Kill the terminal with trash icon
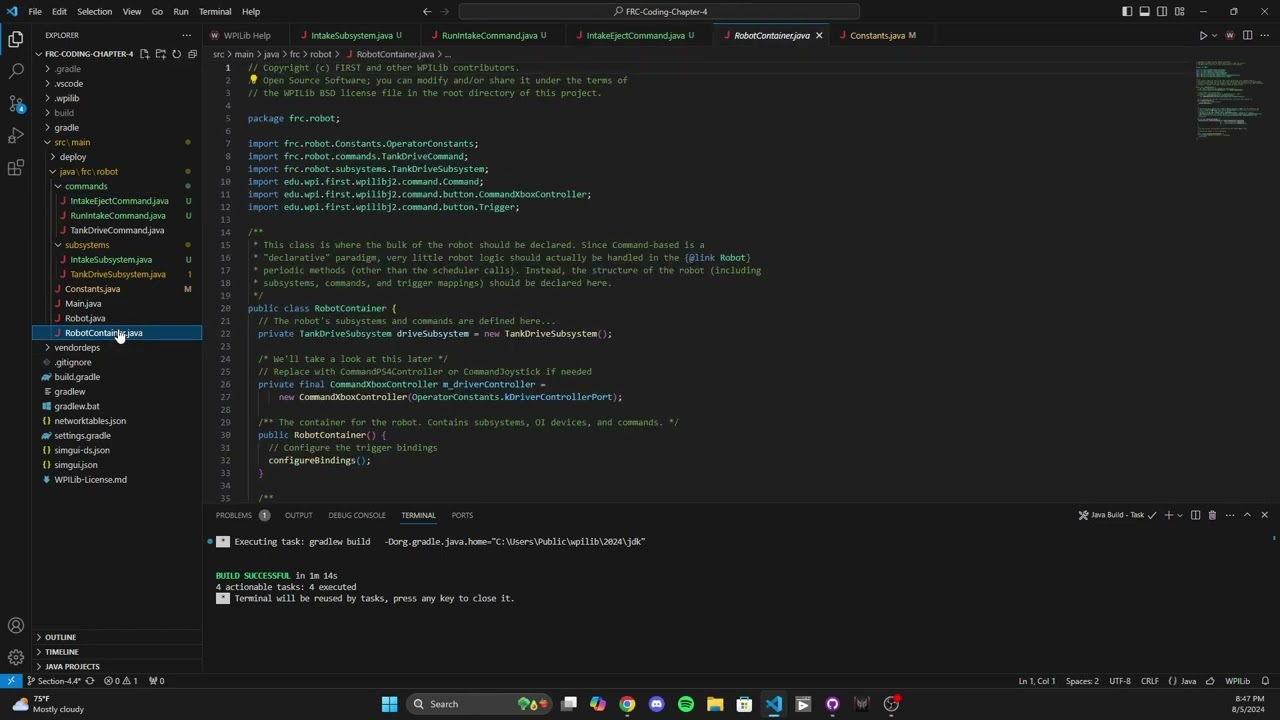1280x720 pixels. click(x=1212, y=515)
